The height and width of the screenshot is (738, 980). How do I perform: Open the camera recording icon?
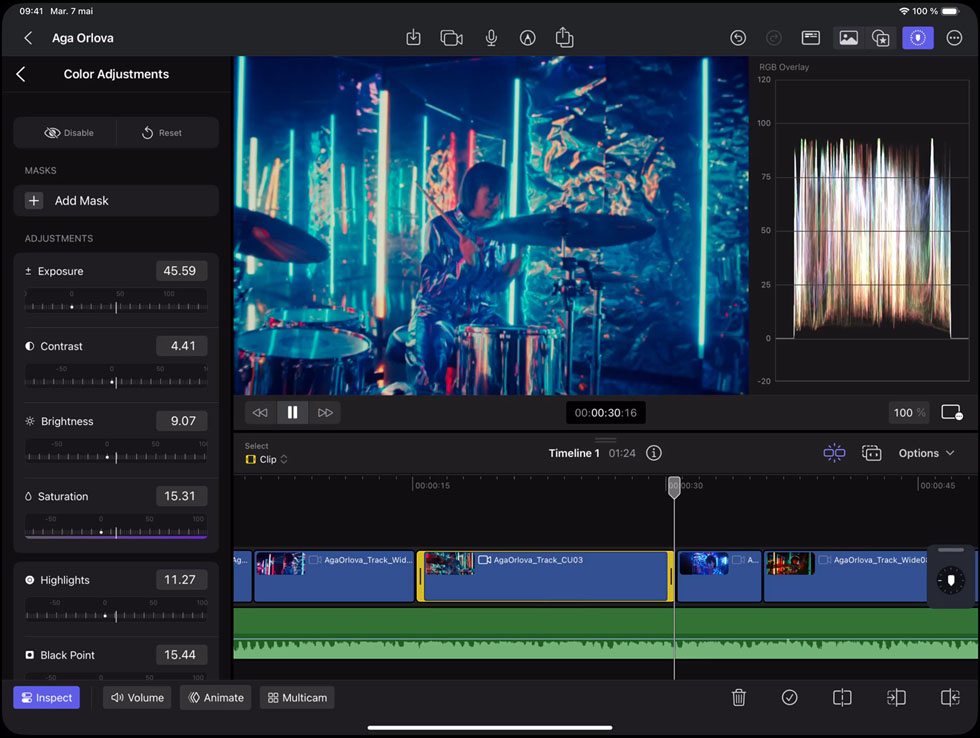(451, 38)
